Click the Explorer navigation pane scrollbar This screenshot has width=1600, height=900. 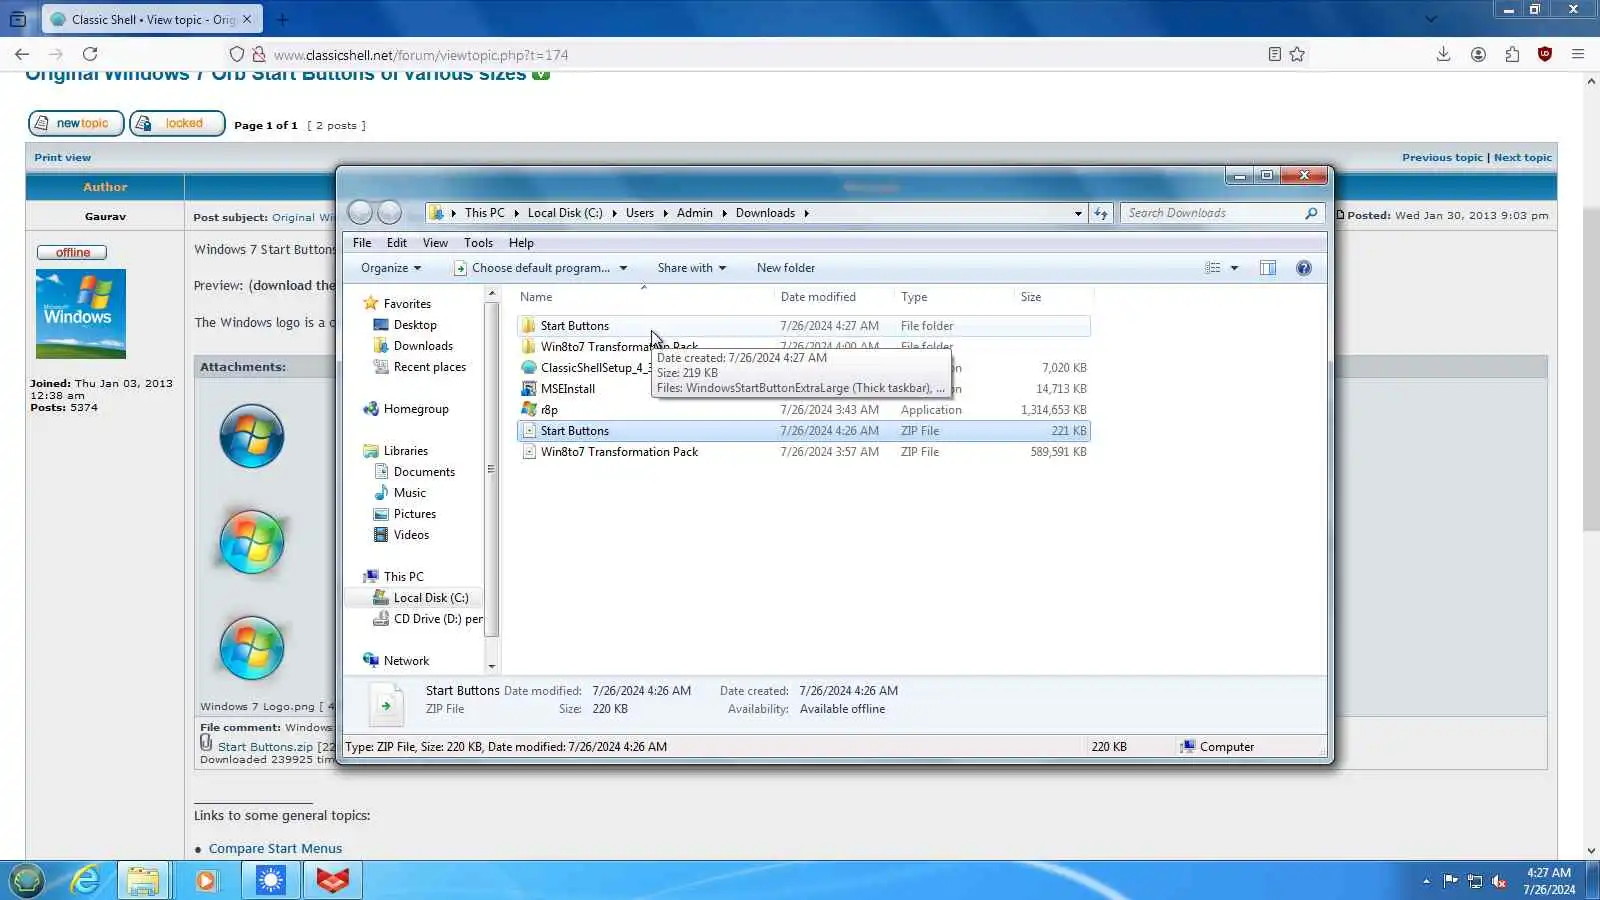tap(491, 470)
